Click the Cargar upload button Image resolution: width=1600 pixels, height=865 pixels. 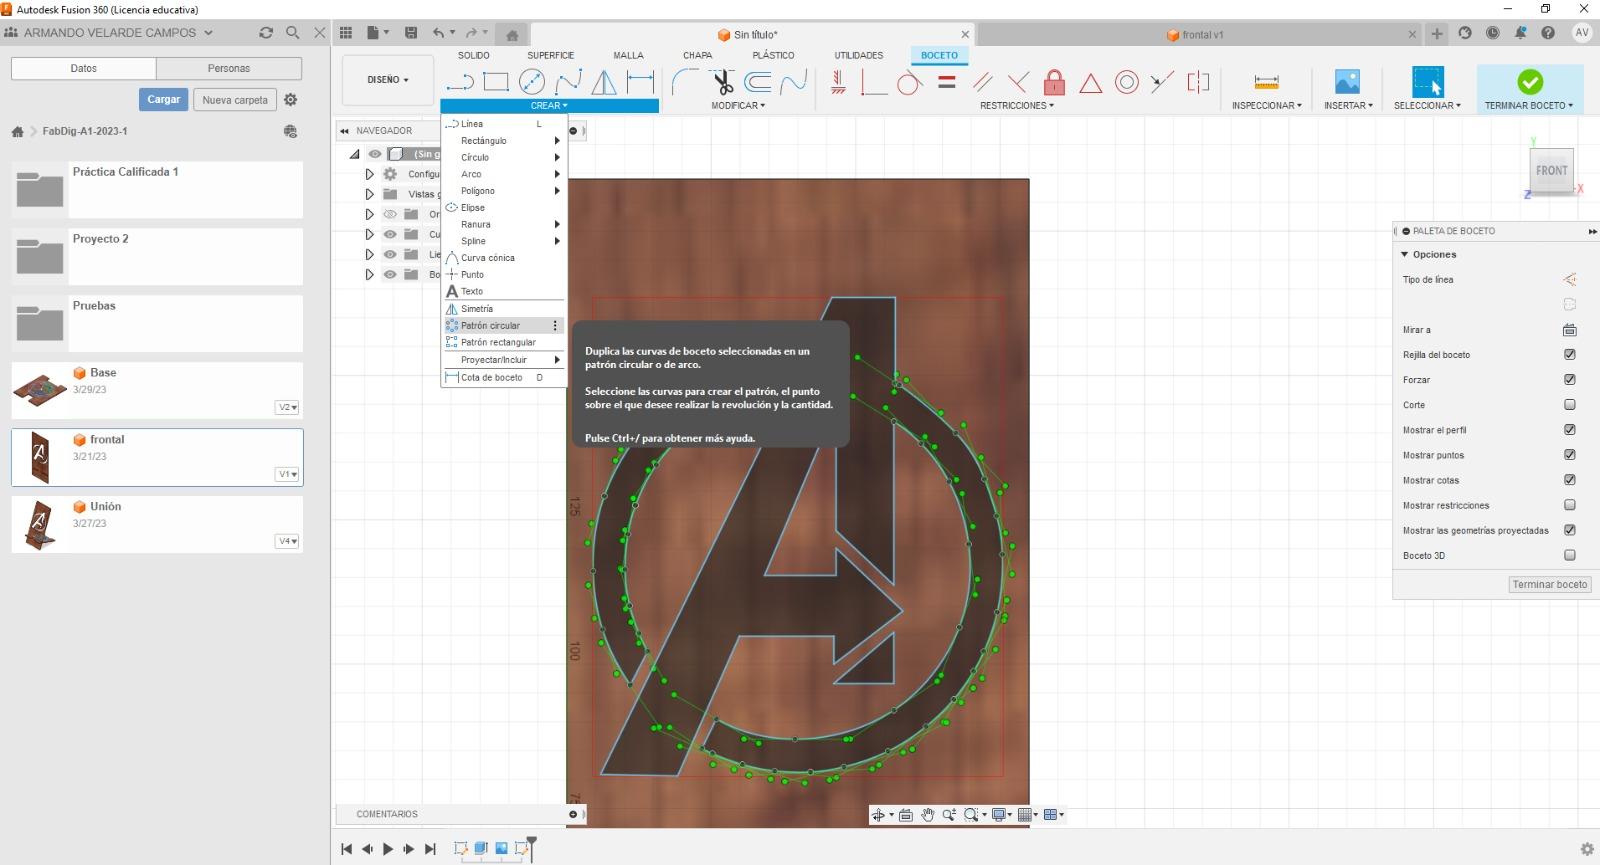click(x=164, y=99)
